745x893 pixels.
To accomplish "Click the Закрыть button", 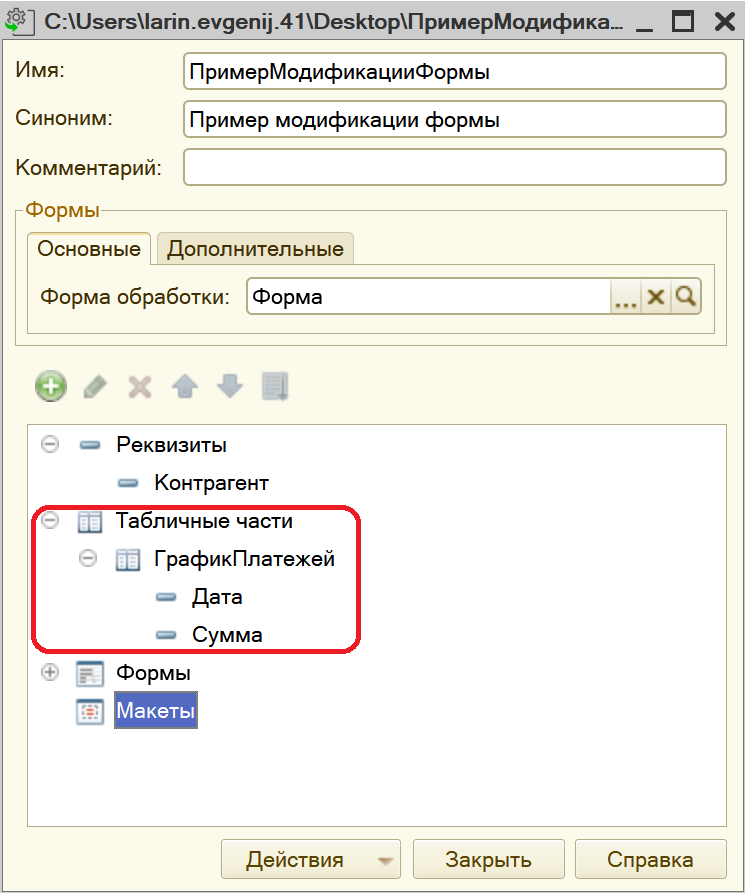I will [489, 859].
